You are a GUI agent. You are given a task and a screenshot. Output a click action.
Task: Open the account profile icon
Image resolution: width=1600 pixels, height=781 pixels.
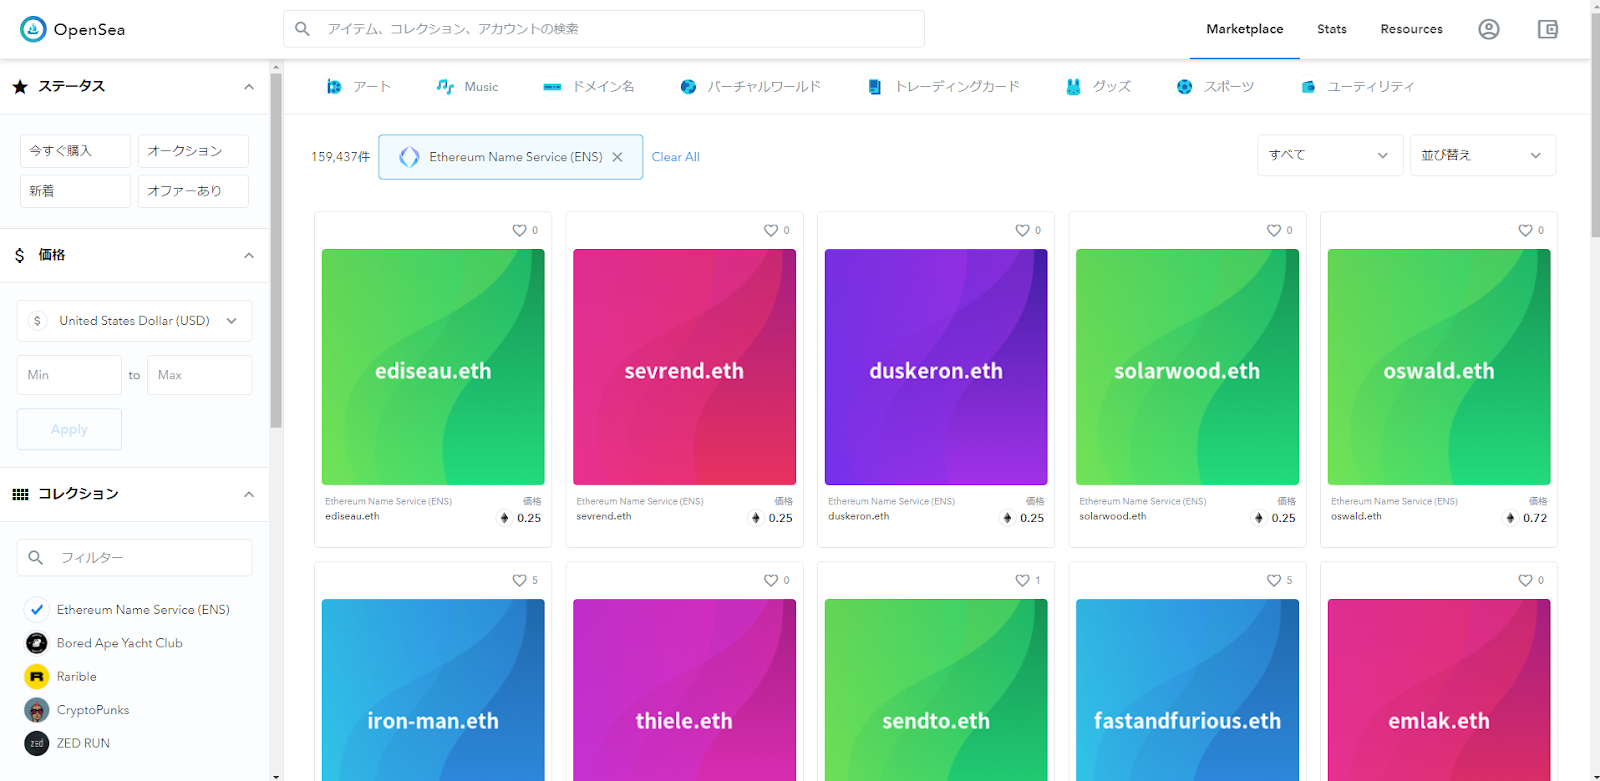(x=1489, y=29)
